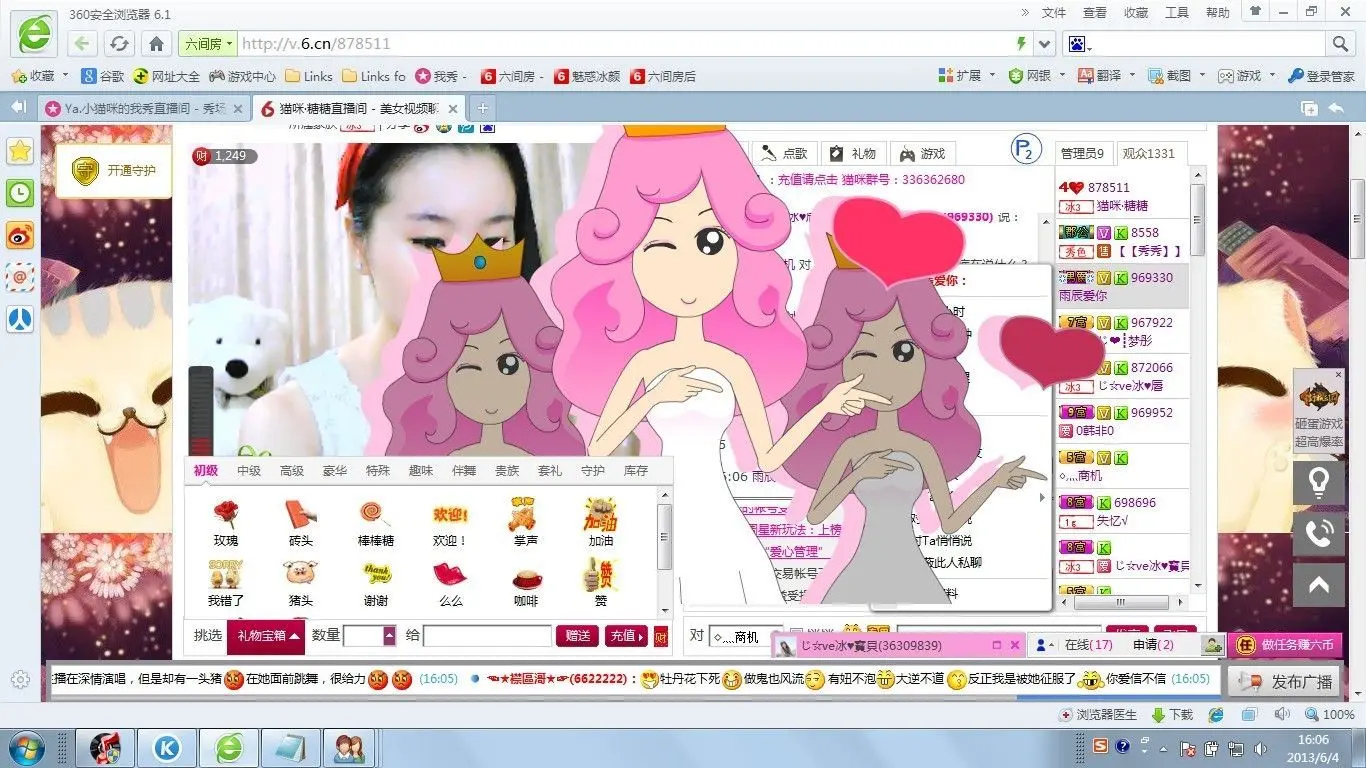
Task: Open the sidebar favorites star icon
Action: click(20, 151)
